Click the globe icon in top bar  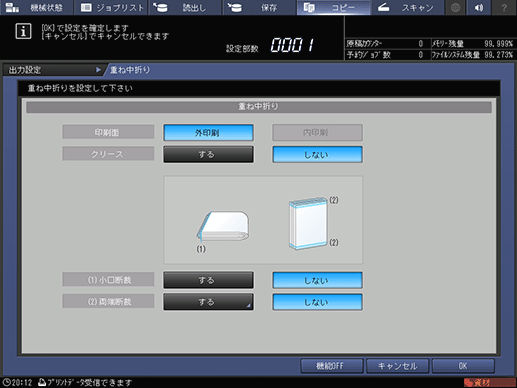pyautogui.click(x=455, y=7)
